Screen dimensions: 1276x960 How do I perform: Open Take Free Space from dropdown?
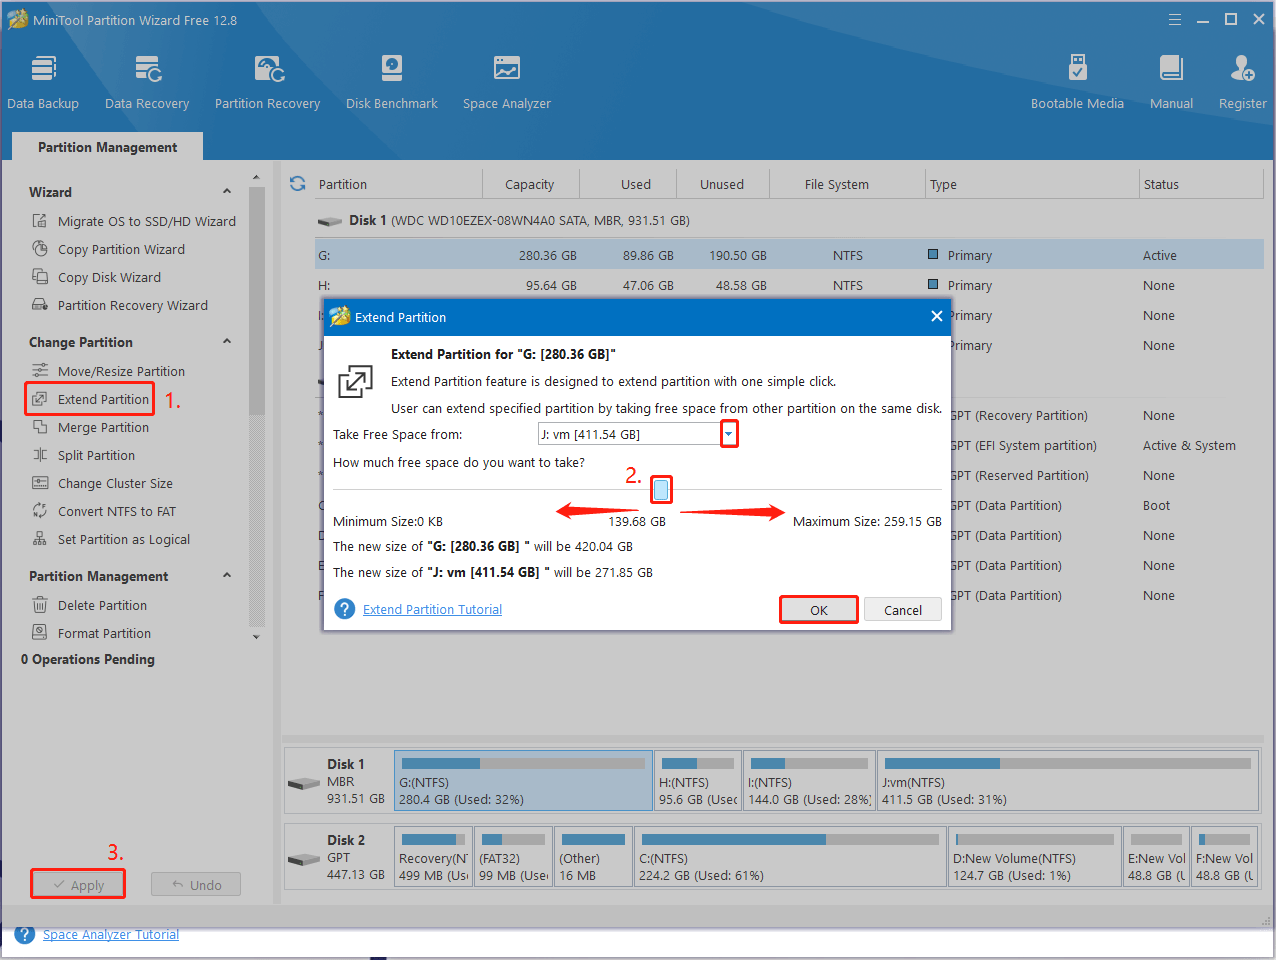(729, 434)
